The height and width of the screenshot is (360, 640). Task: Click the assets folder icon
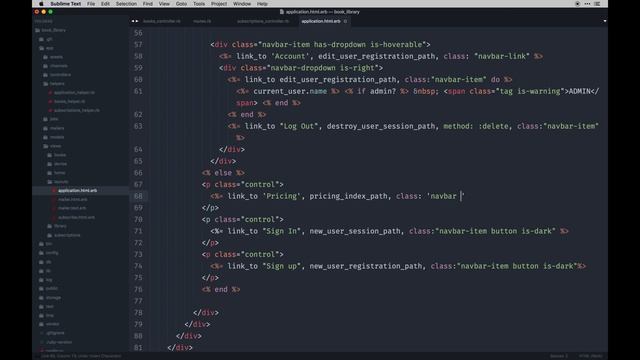[45, 57]
